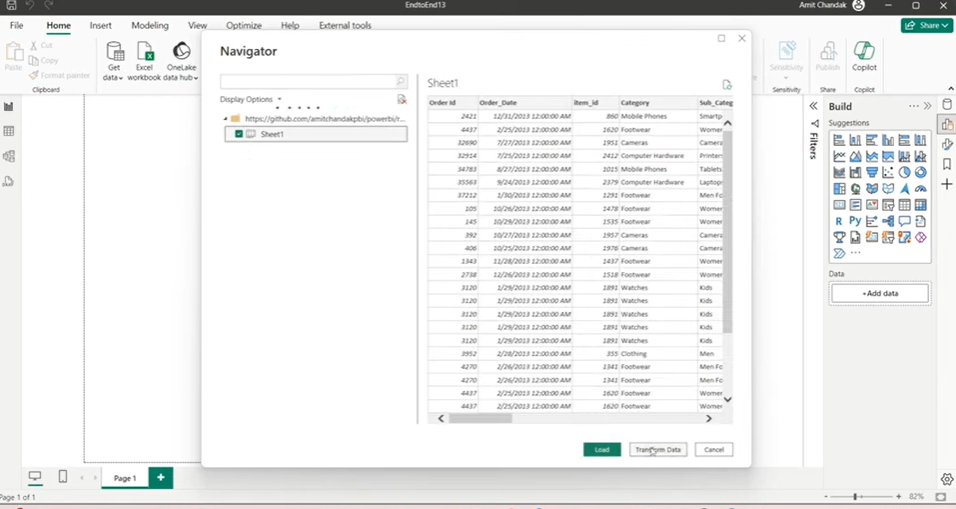Open the Data pane cylinder icon
The image size is (956, 509).
click(x=947, y=104)
